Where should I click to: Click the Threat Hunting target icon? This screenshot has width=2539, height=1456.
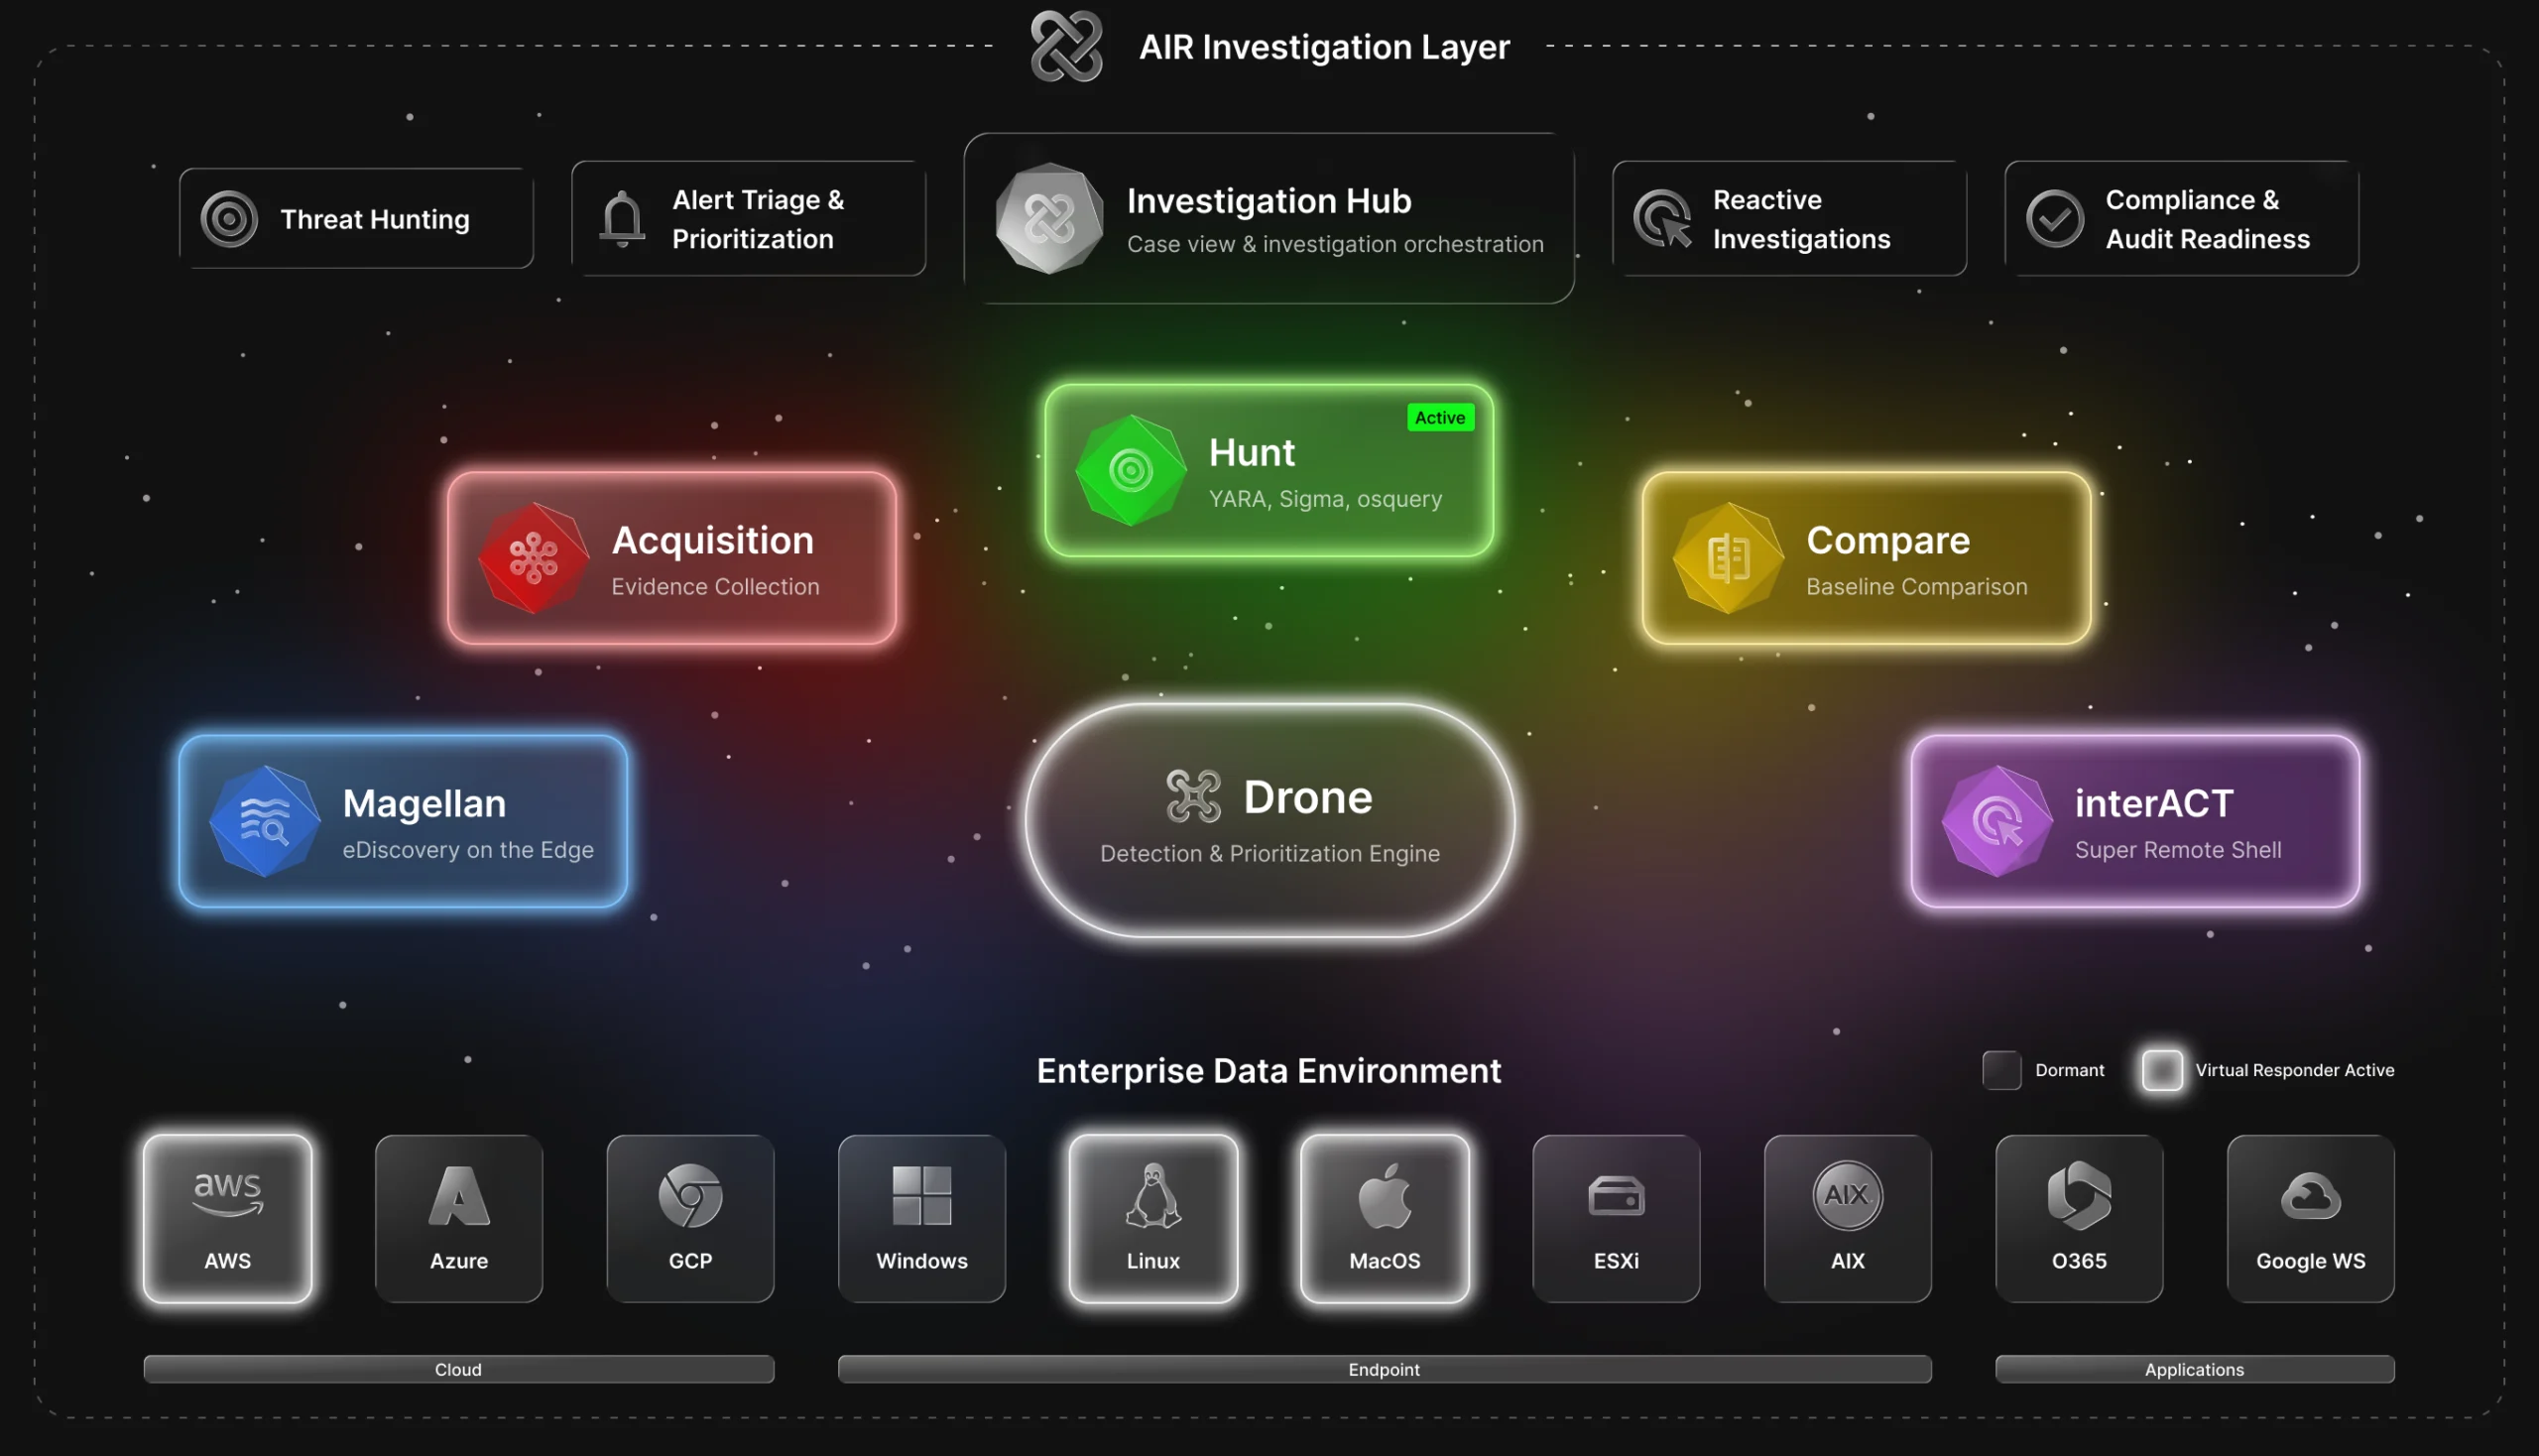pos(229,218)
